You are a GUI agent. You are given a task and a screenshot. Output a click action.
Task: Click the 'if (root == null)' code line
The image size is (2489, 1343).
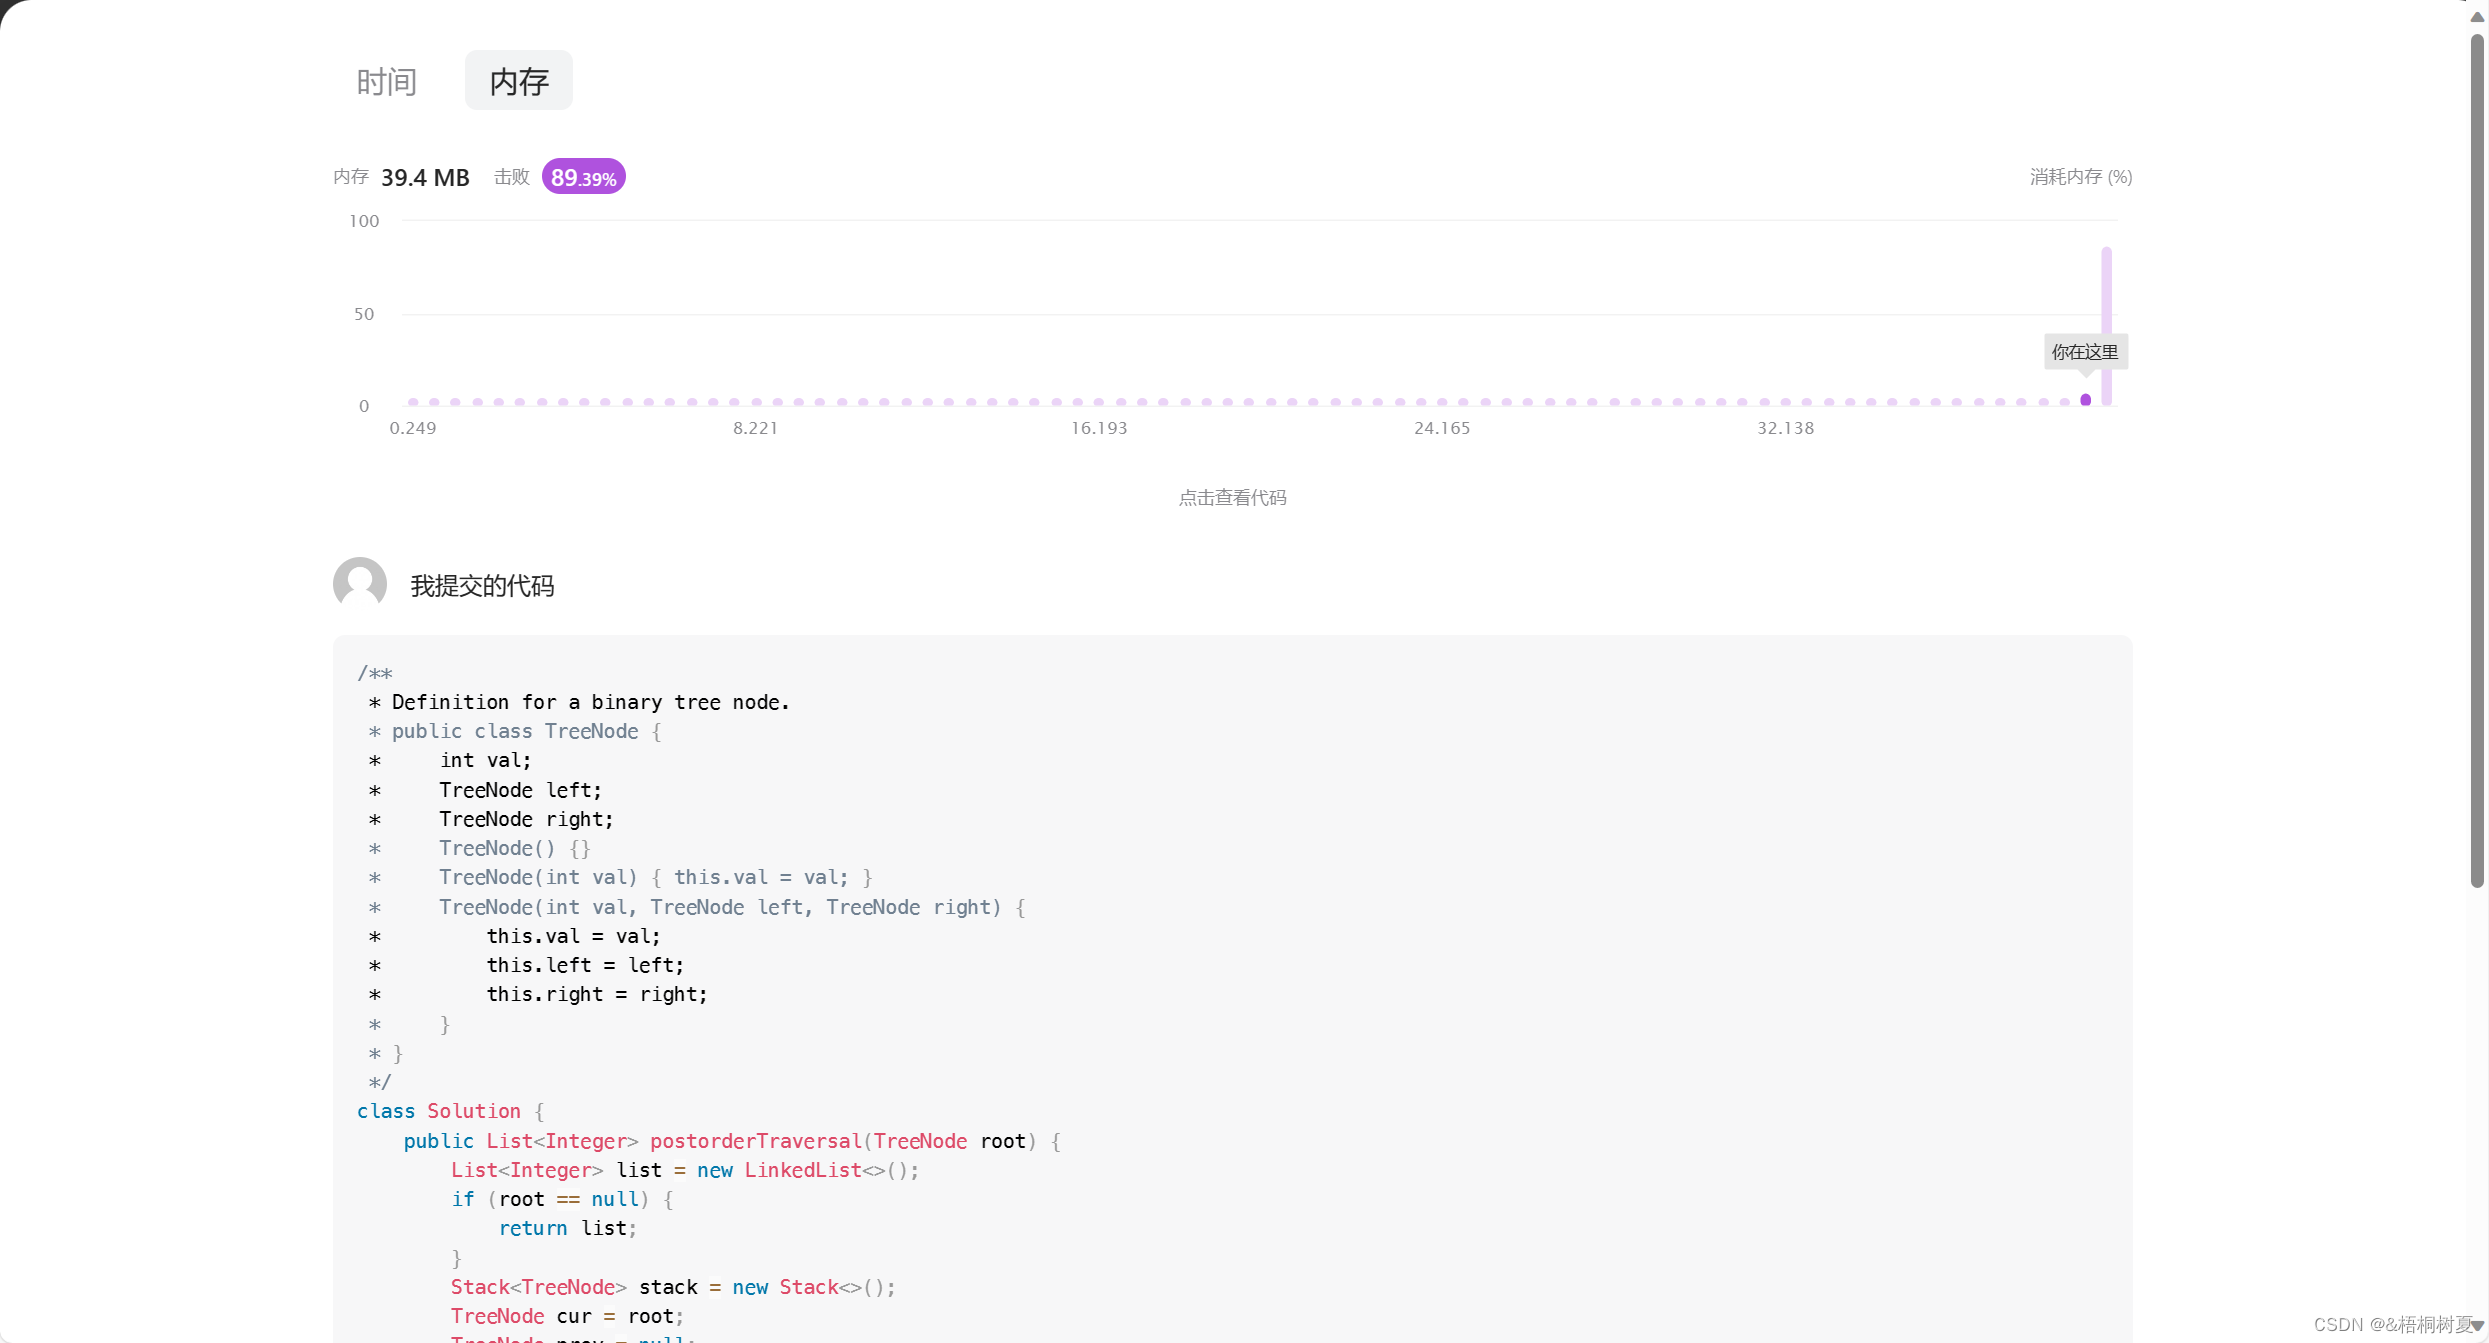pyautogui.click(x=561, y=1199)
